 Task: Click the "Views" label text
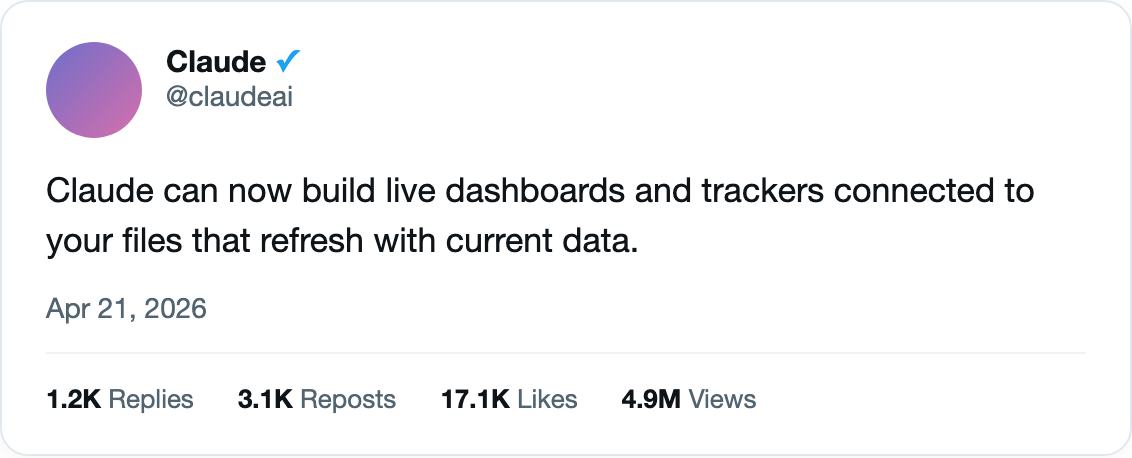click(x=722, y=400)
